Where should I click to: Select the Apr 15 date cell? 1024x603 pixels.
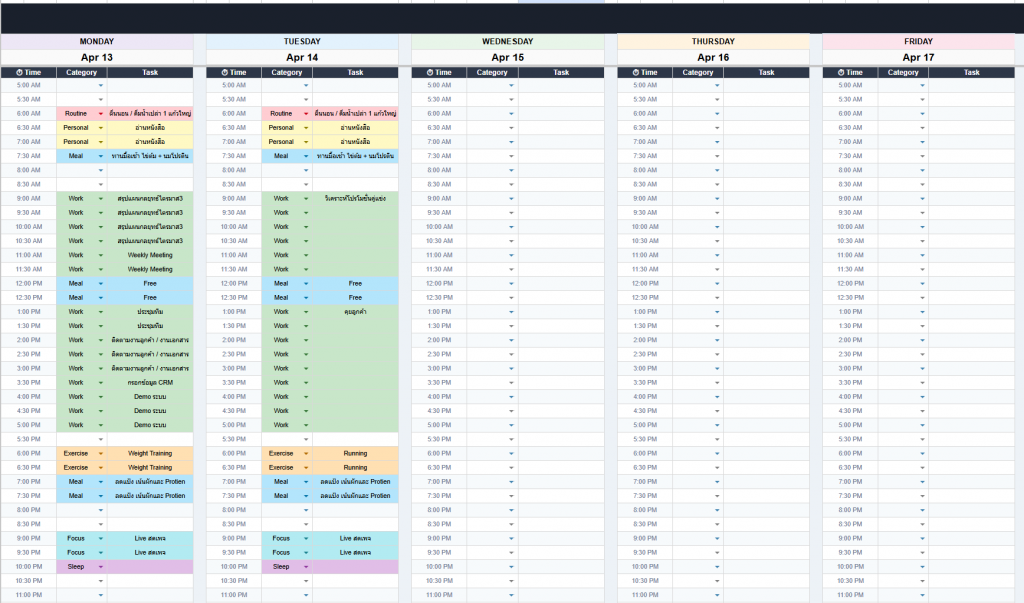tap(508, 57)
